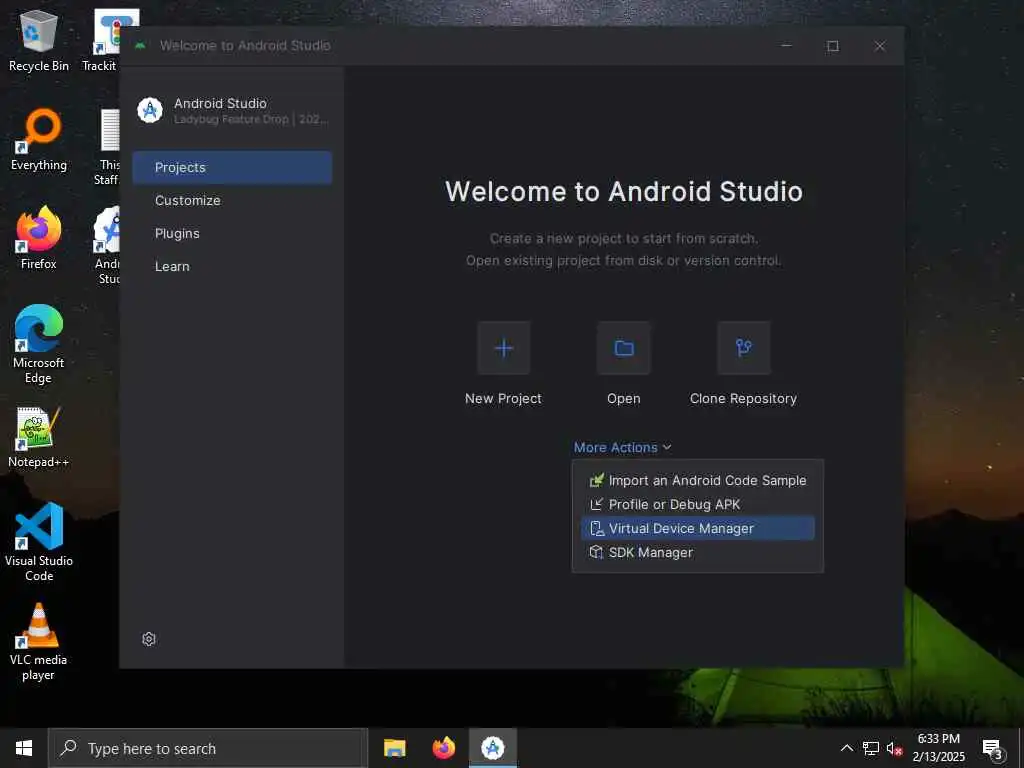Screen dimensions: 1024x768
Task: Click the Open label under folder
Action: (x=624, y=398)
